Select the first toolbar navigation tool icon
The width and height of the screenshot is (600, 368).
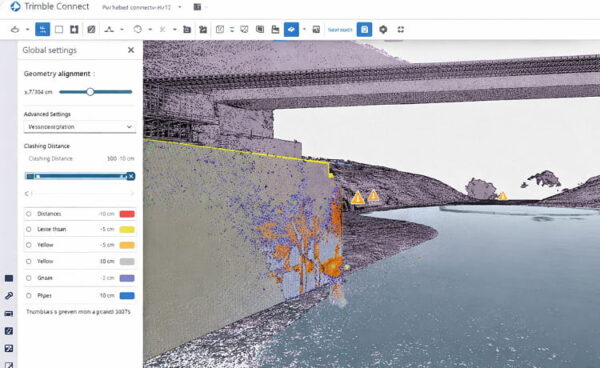(x=15, y=29)
